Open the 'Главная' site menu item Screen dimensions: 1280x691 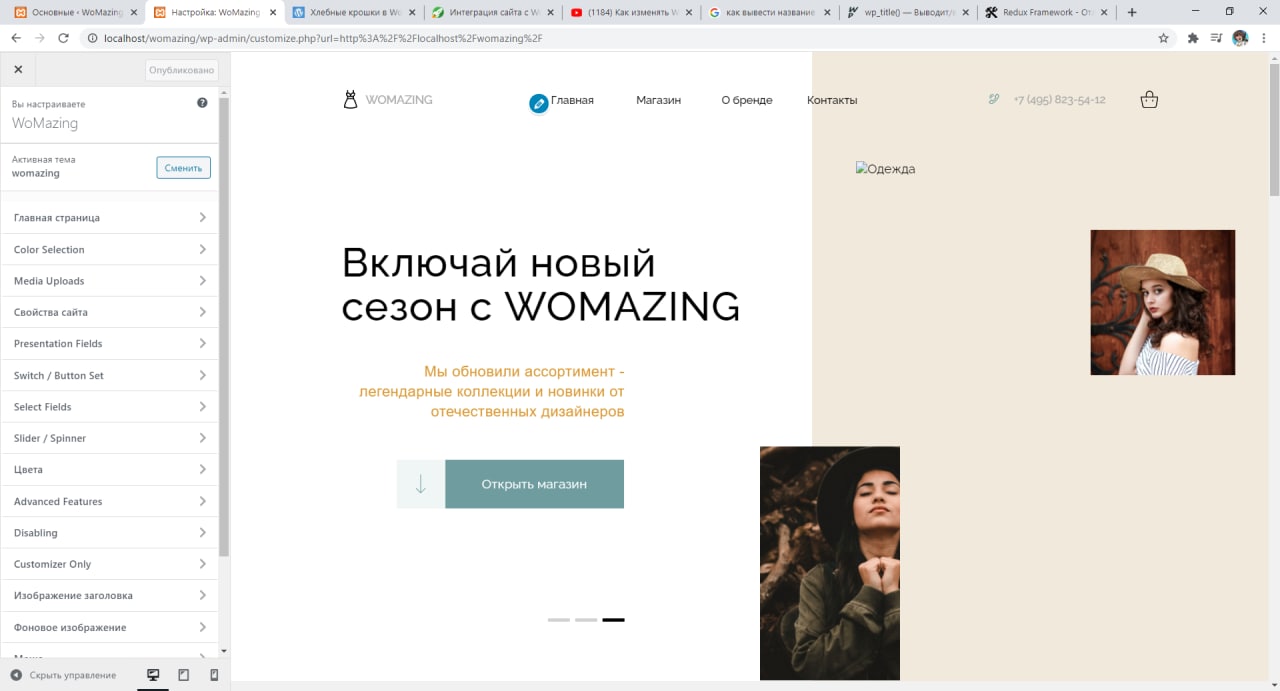(572, 100)
